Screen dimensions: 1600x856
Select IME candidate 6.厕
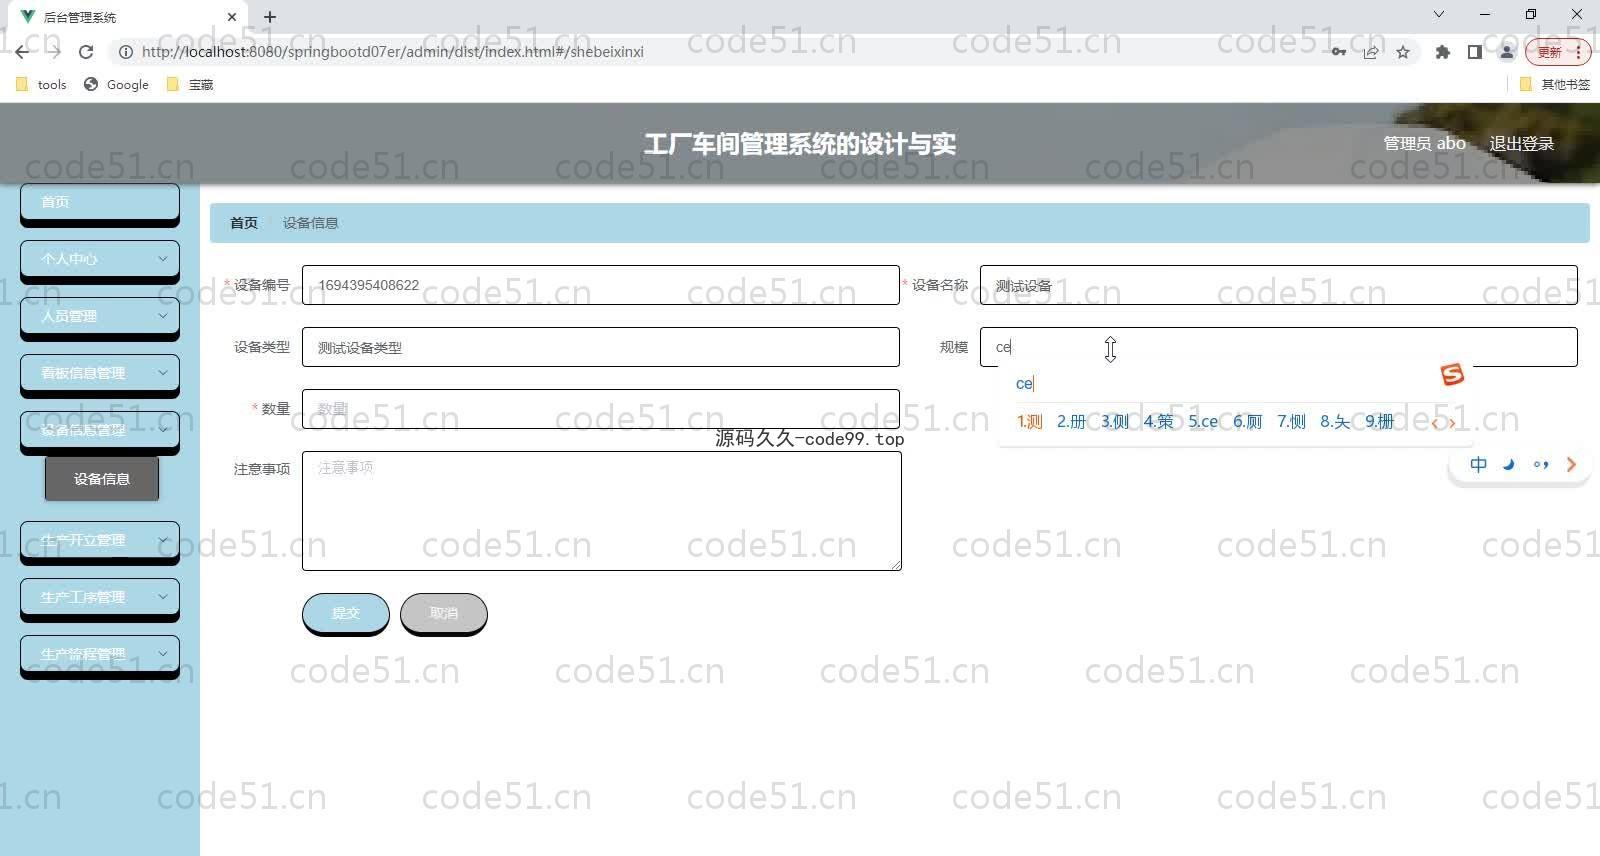1247,422
